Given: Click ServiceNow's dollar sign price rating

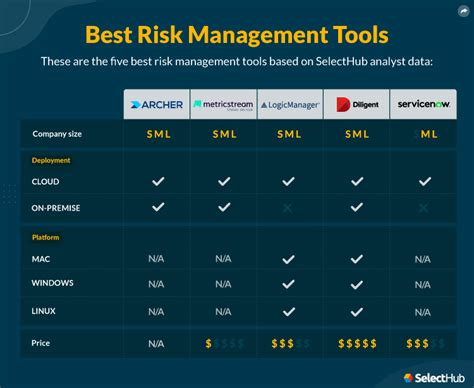Looking at the screenshot, I should (x=425, y=344).
